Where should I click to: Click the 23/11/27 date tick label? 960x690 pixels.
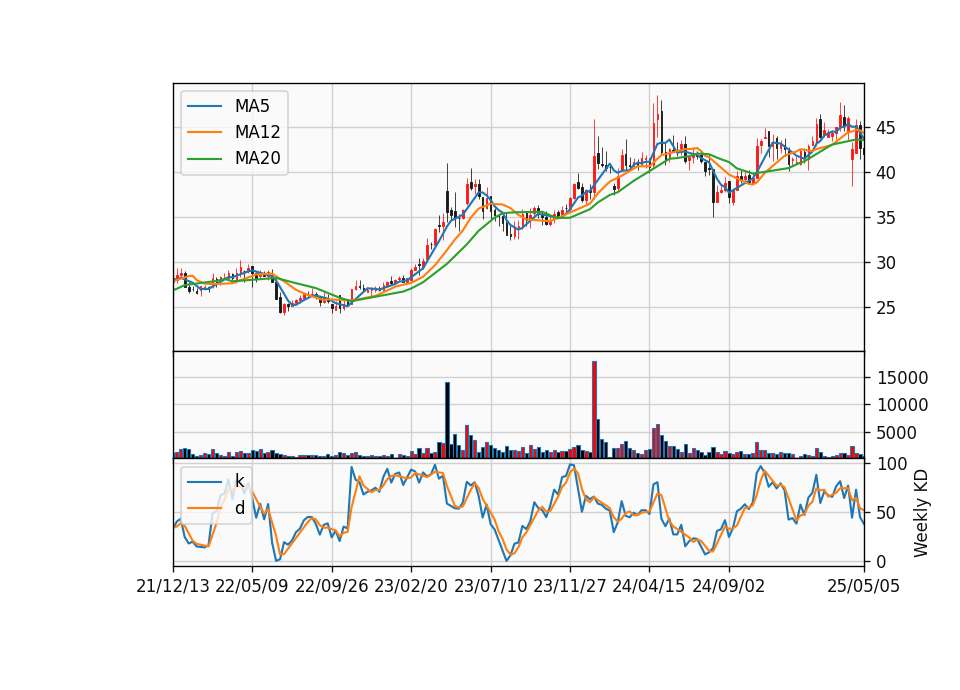[570, 586]
